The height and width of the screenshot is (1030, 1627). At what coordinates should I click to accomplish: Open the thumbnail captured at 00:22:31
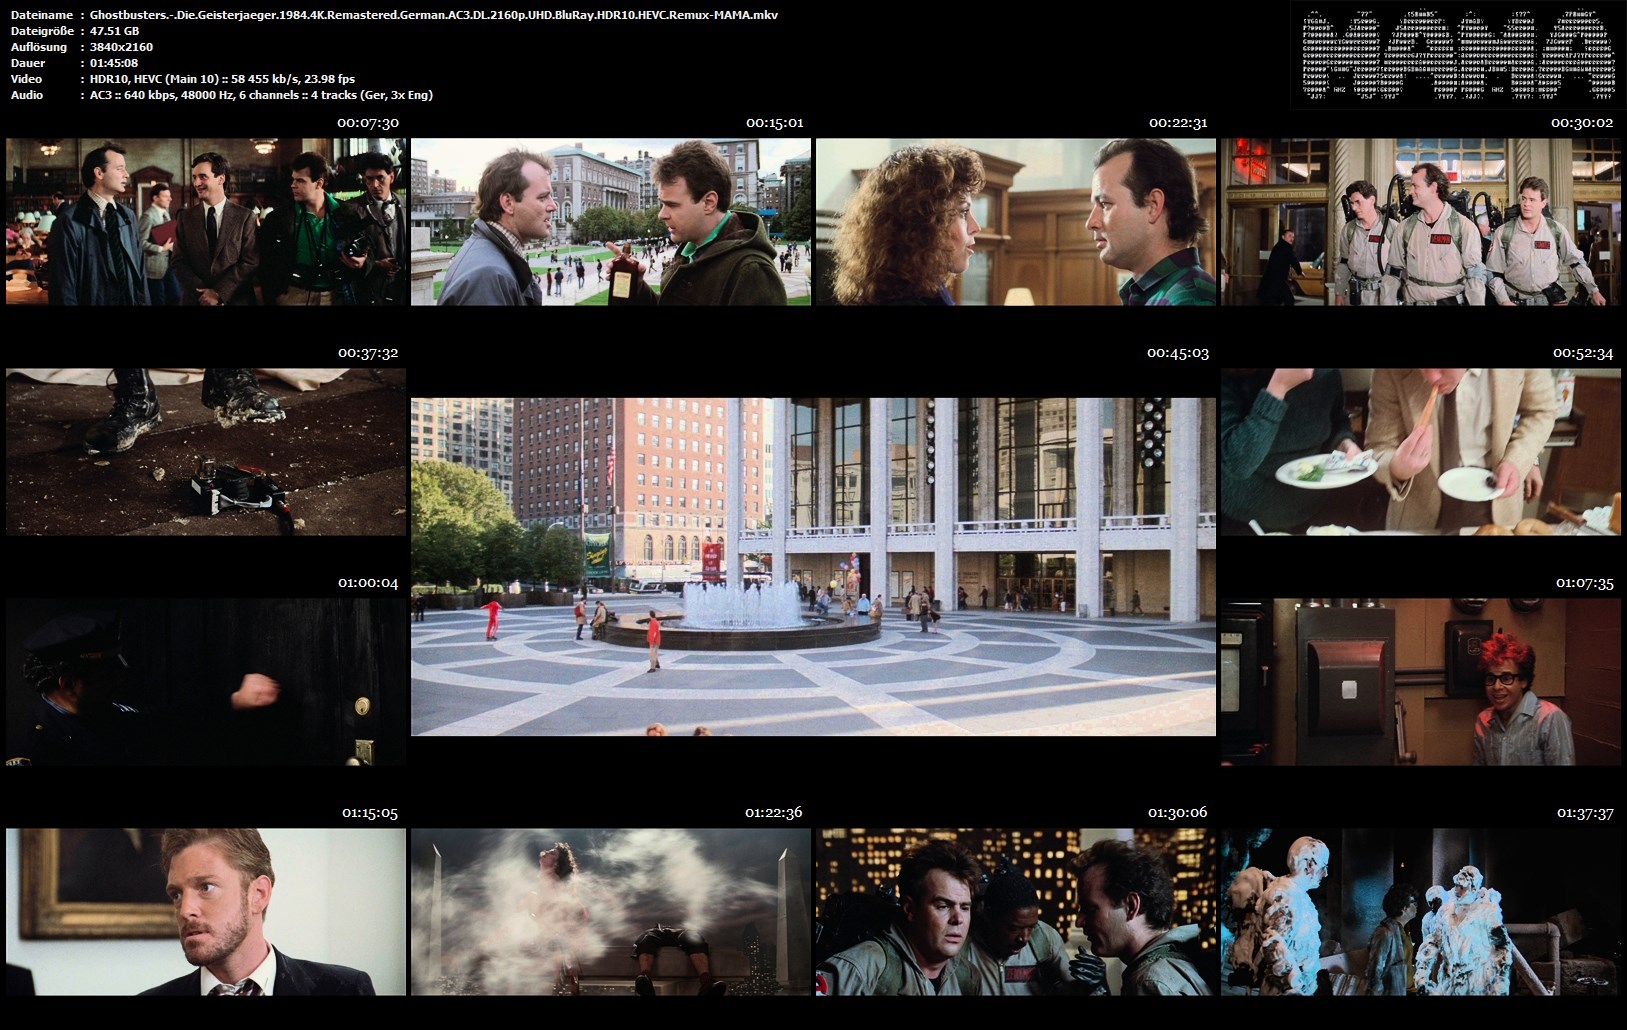click(x=1016, y=222)
